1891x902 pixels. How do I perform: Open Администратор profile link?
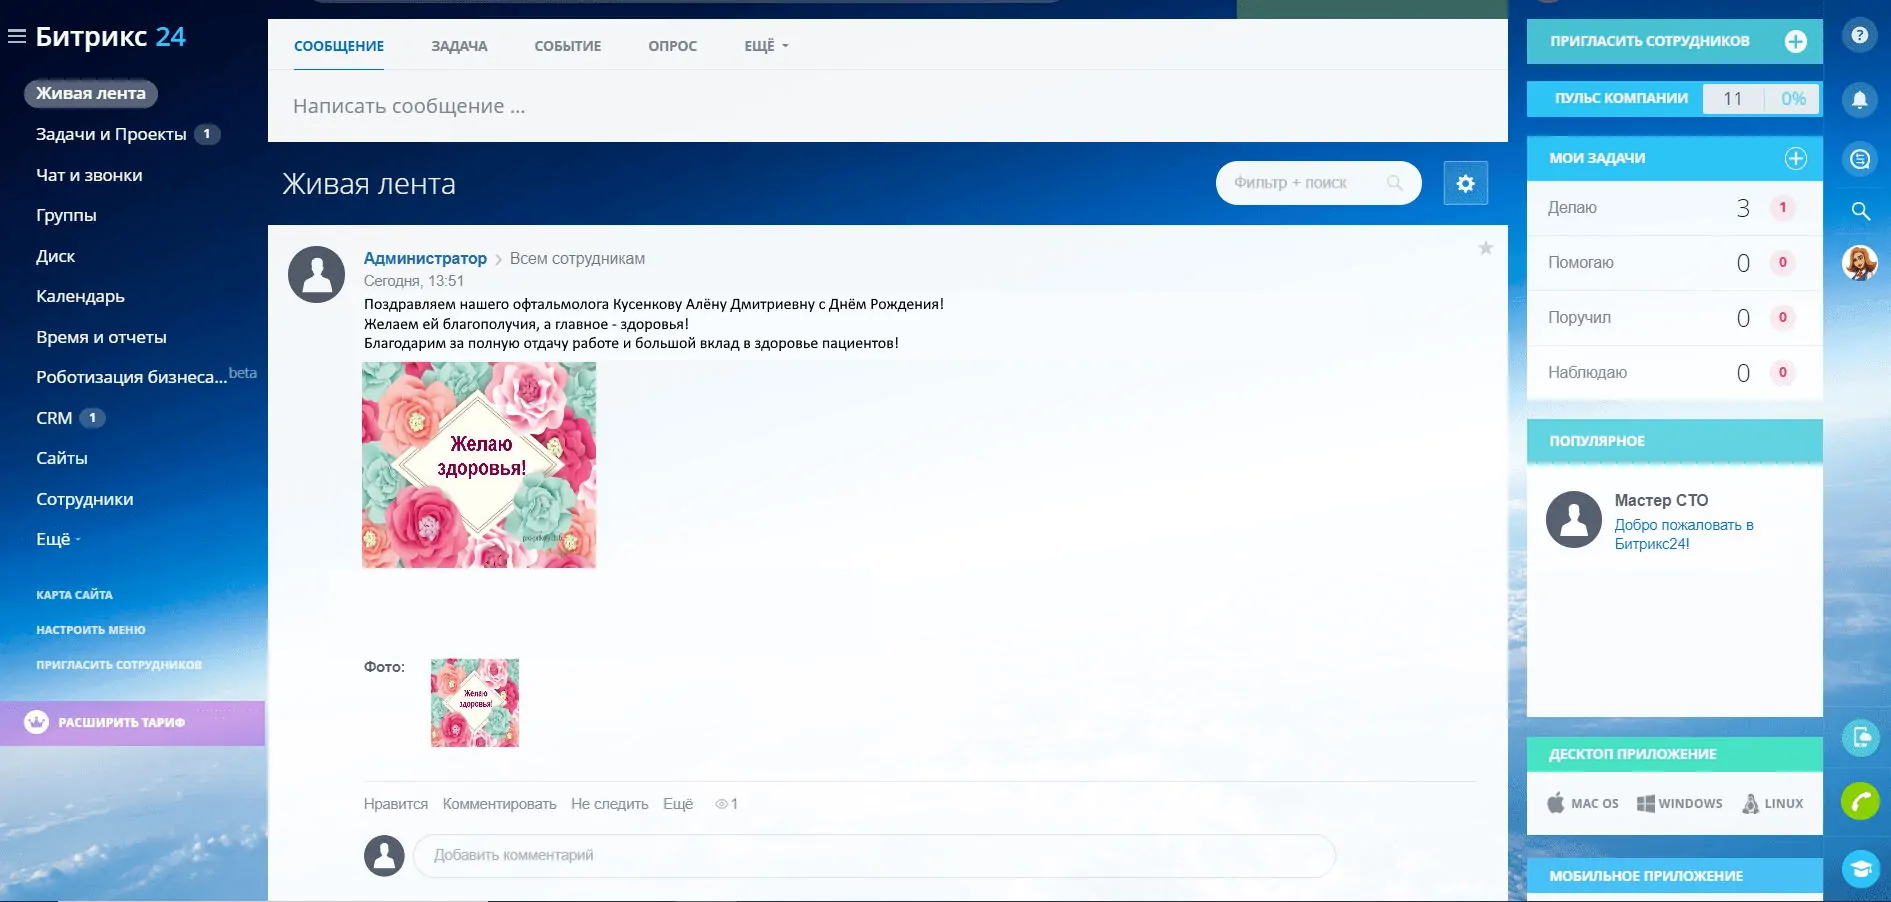(425, 258)
